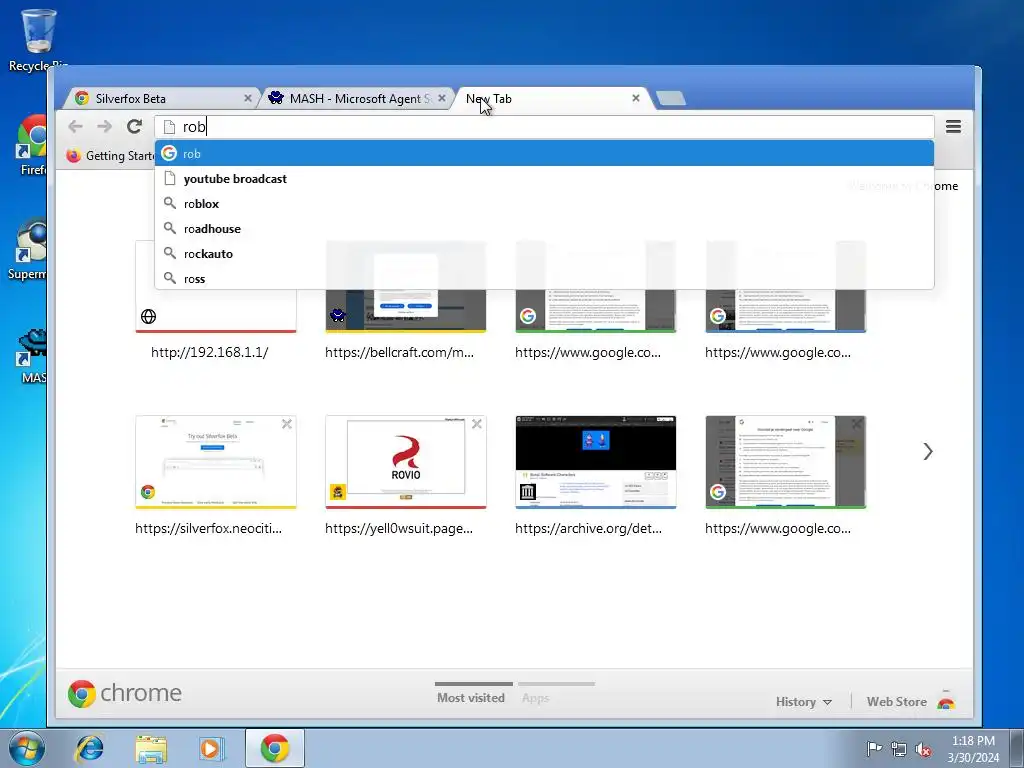Switch to the Most visited section
Image resolution: width=1024 pixels, height=768 pixels.
[x=471, y=697]
